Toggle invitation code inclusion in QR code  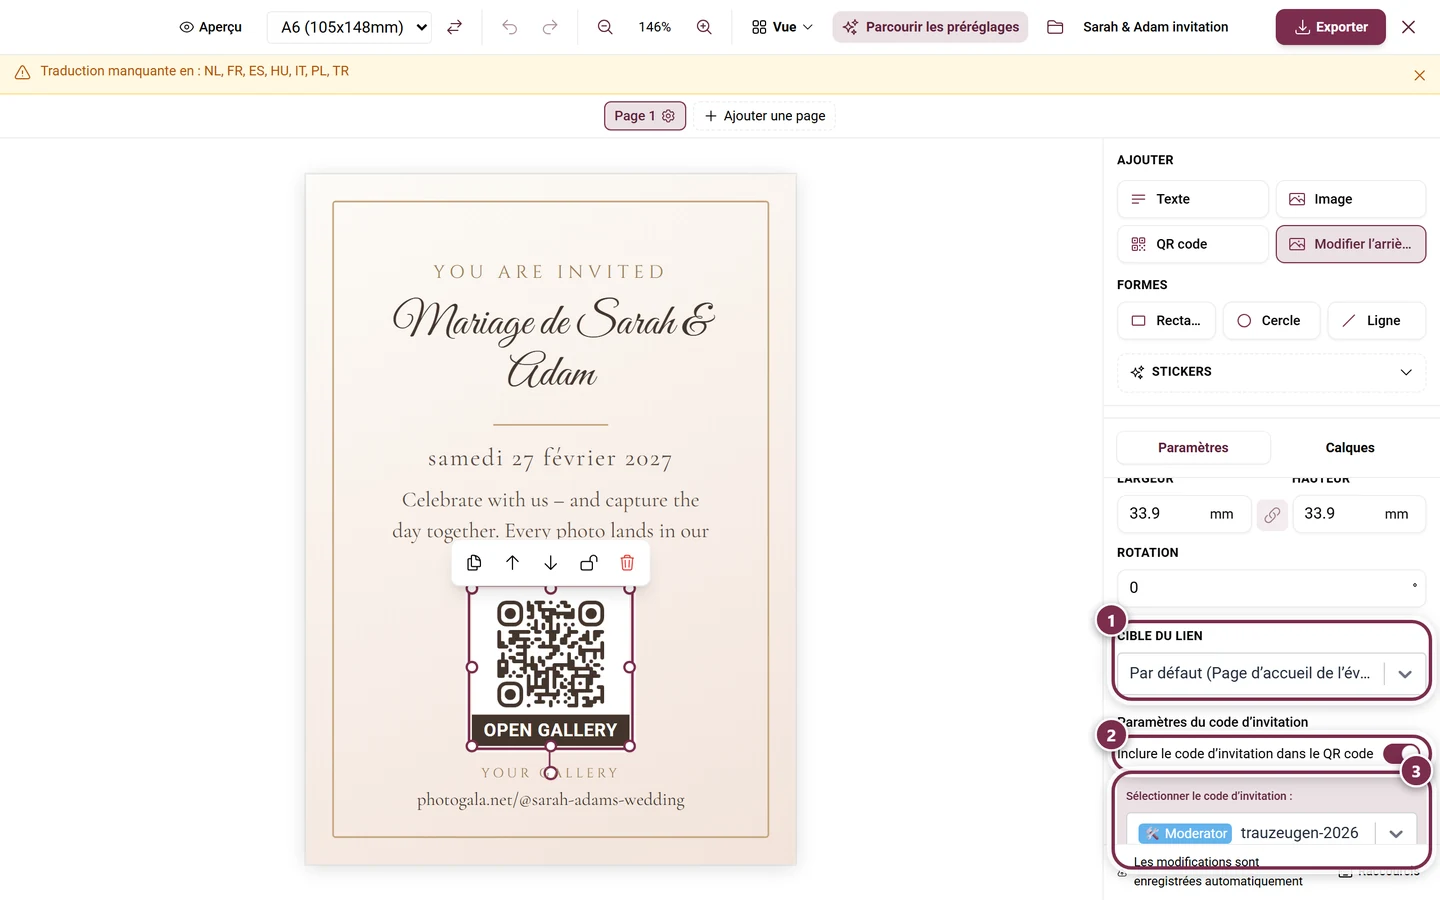(x=1401, y=753)
